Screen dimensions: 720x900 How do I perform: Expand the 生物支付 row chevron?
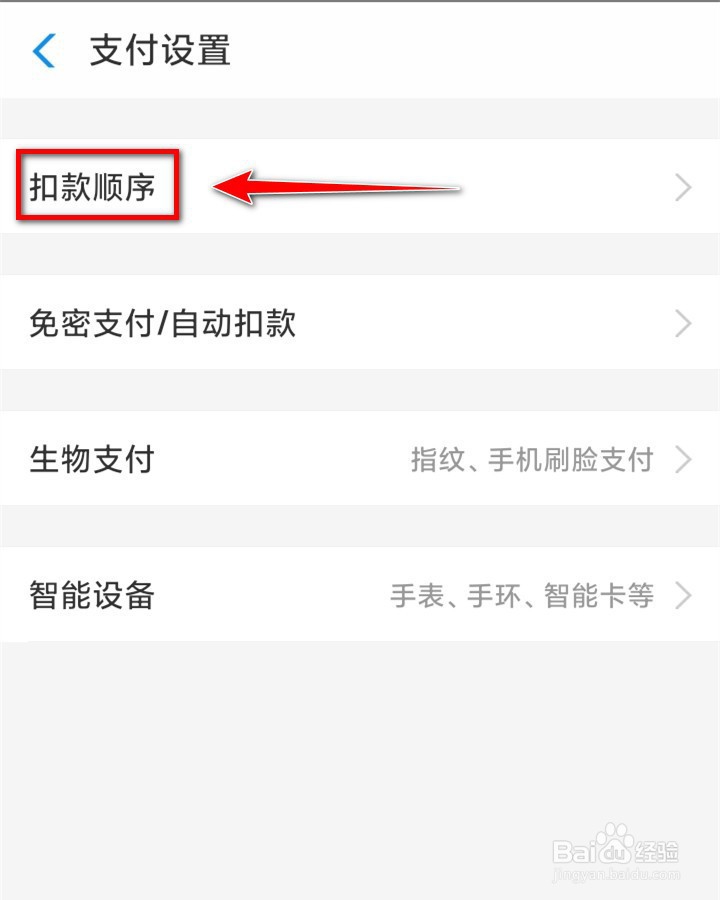tap(683, 459)
